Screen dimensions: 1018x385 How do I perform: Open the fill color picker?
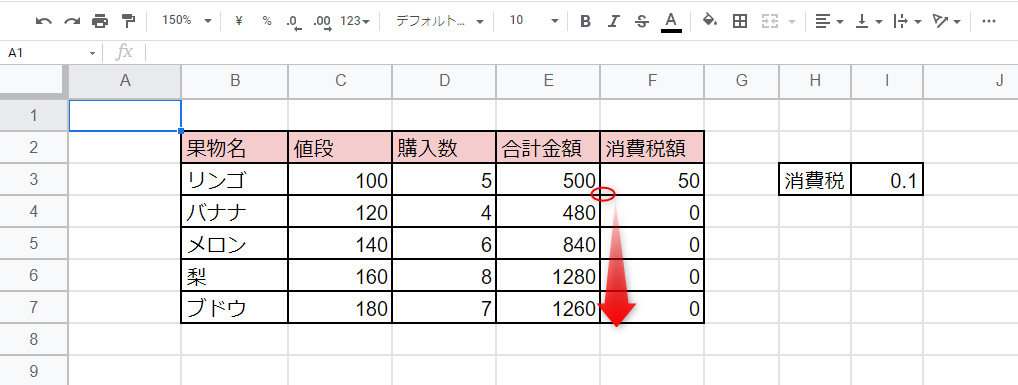pyautogui.click(x=710, y=21)
